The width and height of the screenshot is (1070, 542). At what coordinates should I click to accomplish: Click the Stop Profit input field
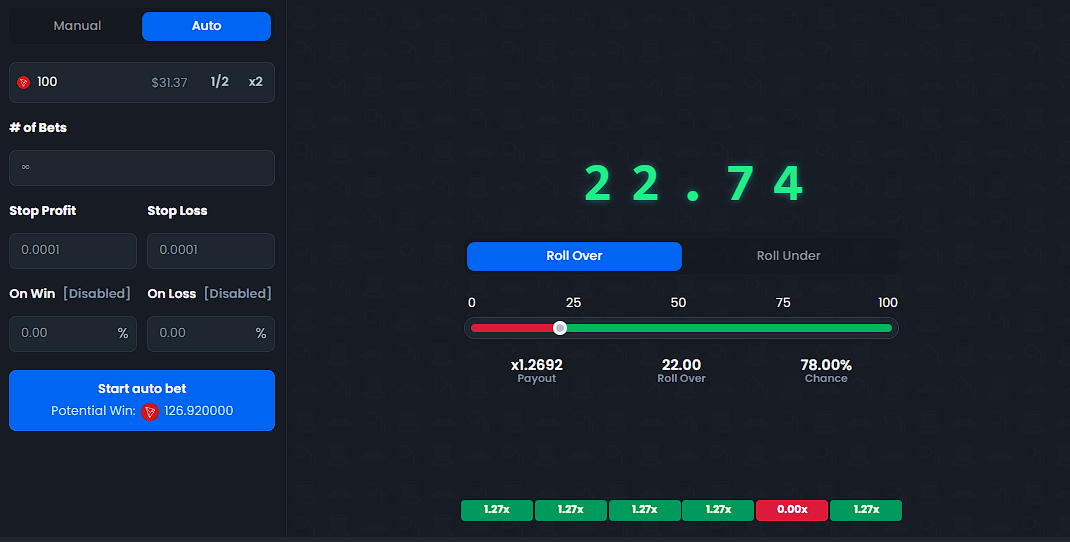point(73,251)
